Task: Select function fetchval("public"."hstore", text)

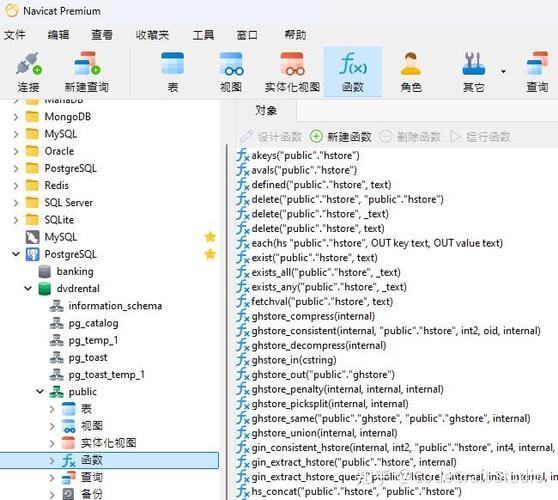Action: 322,301
